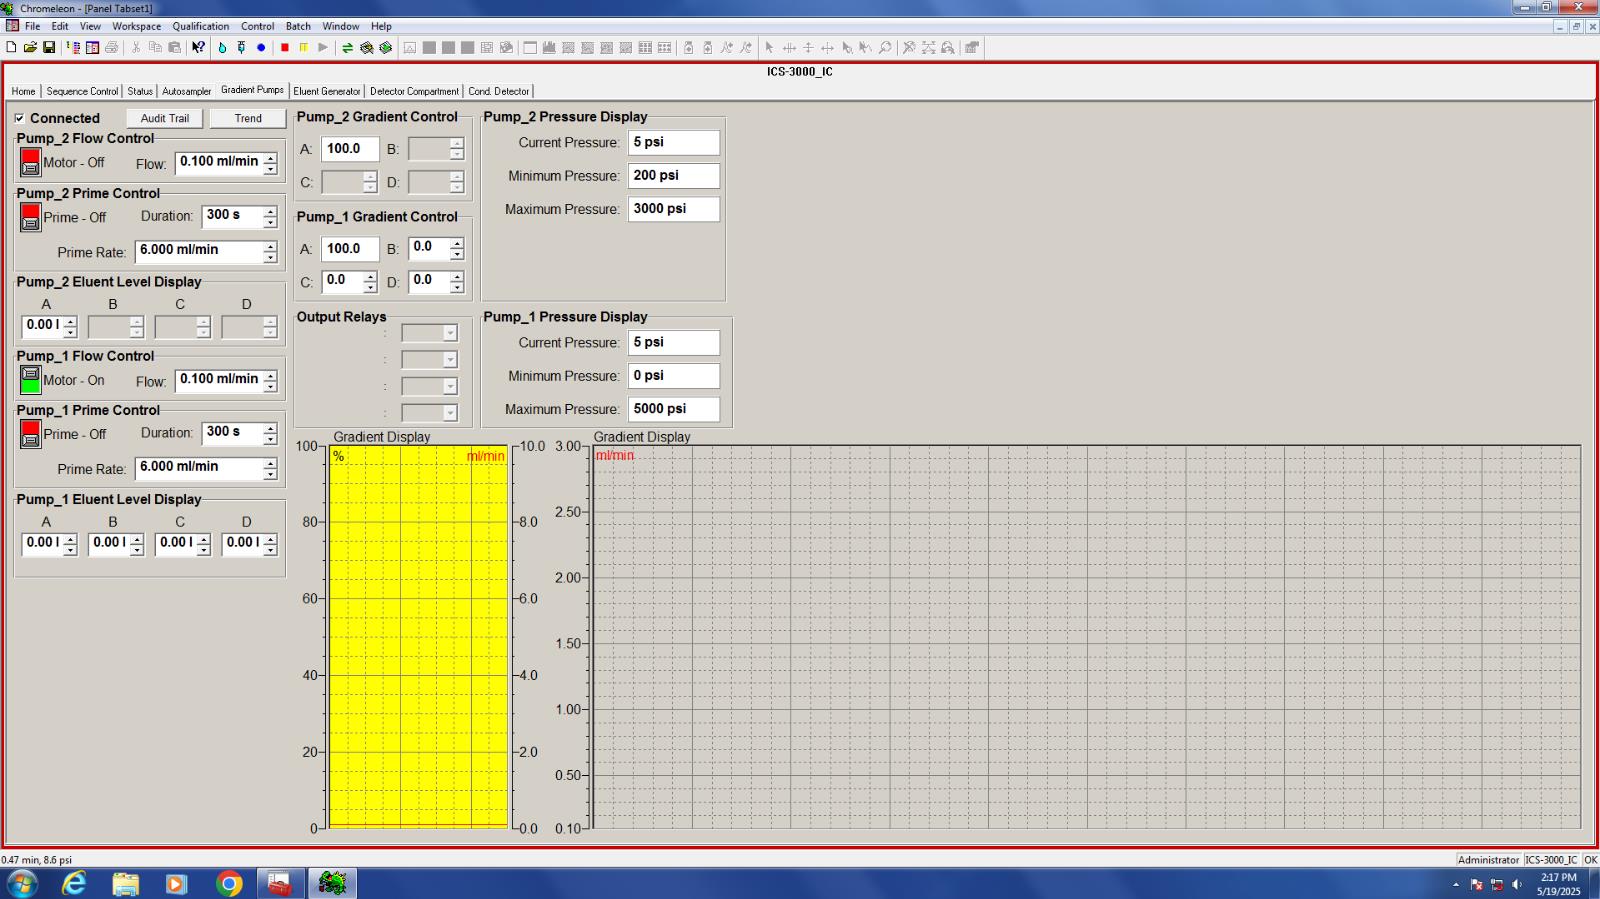The height and width of the screenshot is (899, 1600).
Task: Click the water drop flow icon
Action: point(222,48)
